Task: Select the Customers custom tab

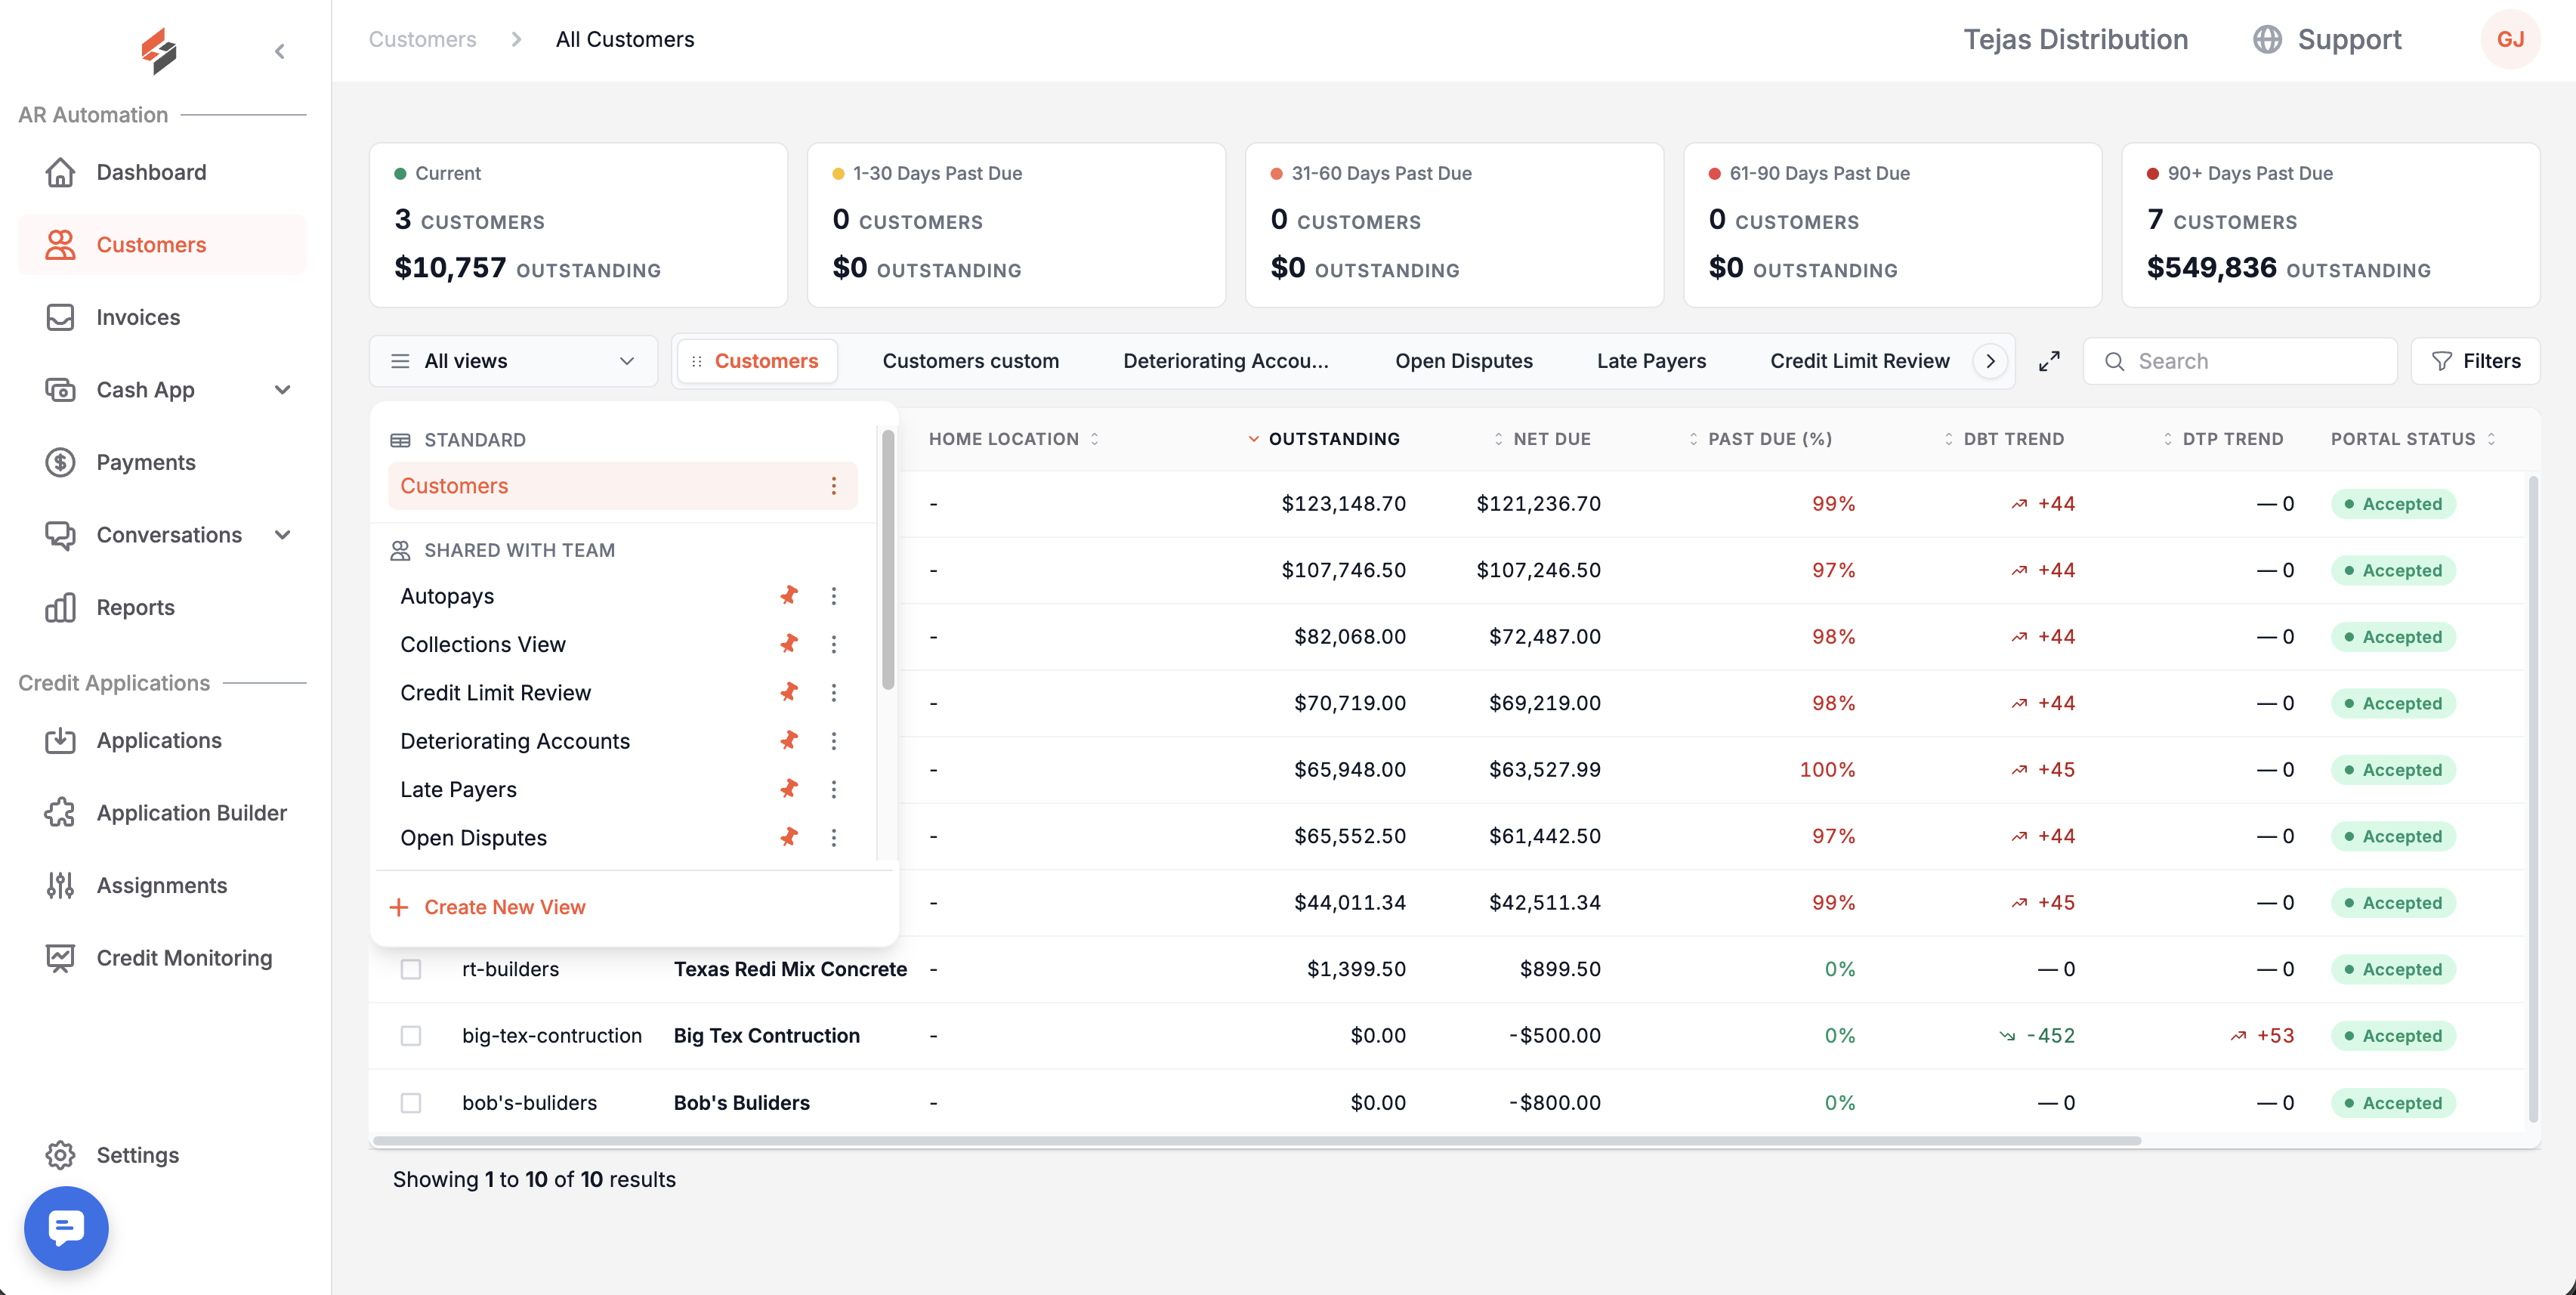Action: pos(970,361)
